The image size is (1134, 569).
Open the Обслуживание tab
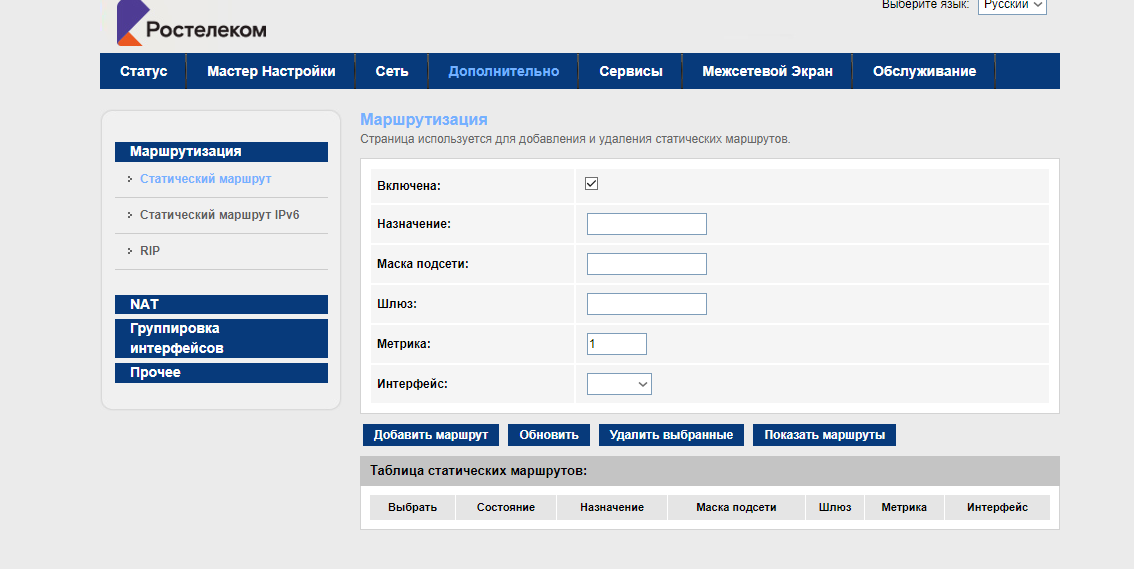(x=923, y=71)
